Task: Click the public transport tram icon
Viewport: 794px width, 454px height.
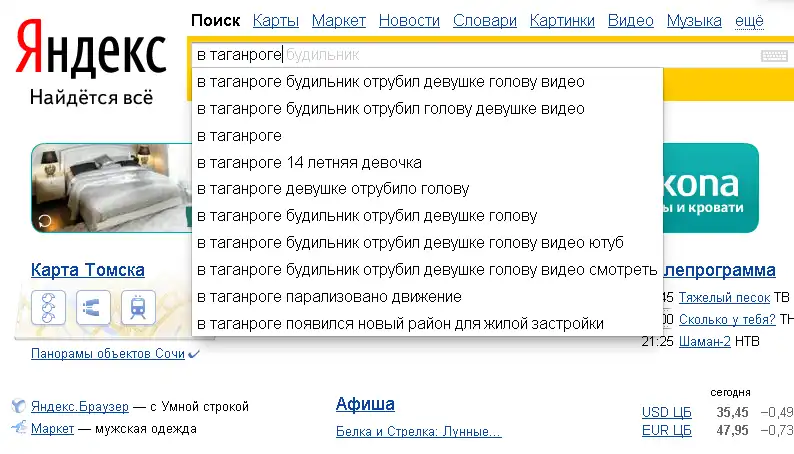Action: coord(137,307)
